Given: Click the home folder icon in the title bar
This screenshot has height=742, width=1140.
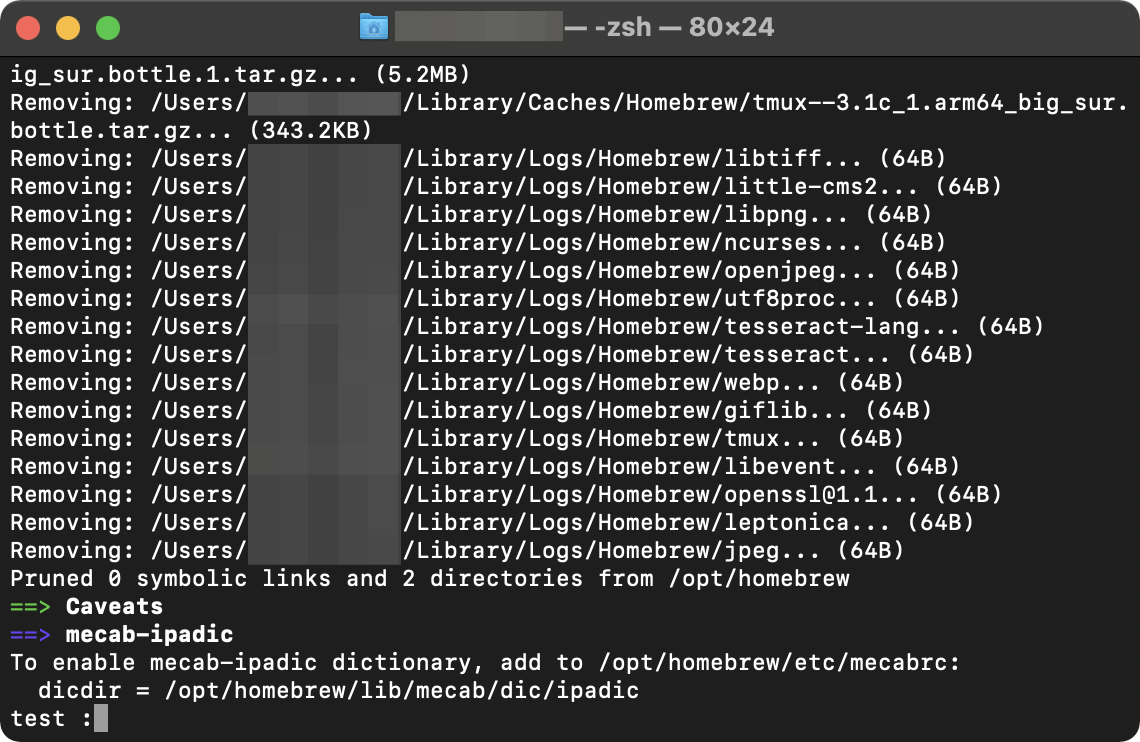Looking at the screenshot, I should (374, 27).
